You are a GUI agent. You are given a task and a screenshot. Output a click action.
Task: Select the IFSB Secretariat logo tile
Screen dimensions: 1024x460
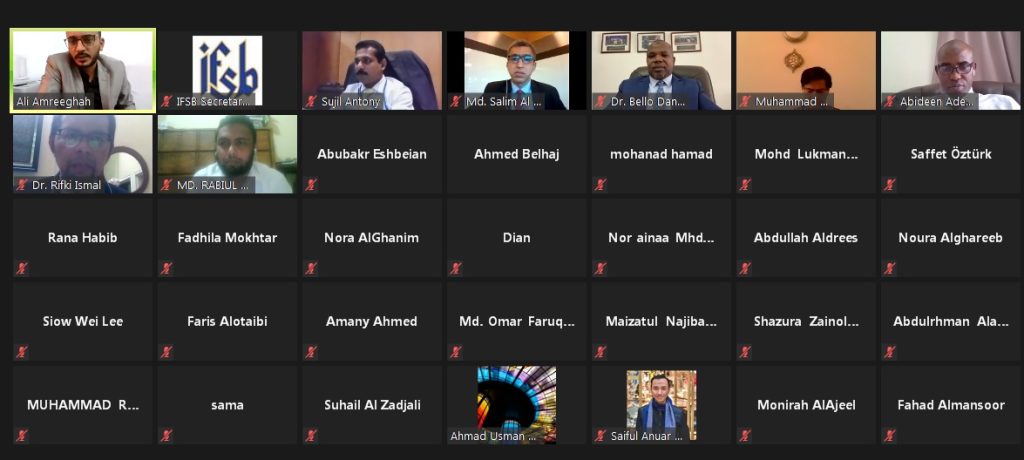click(x=227, y=70)
